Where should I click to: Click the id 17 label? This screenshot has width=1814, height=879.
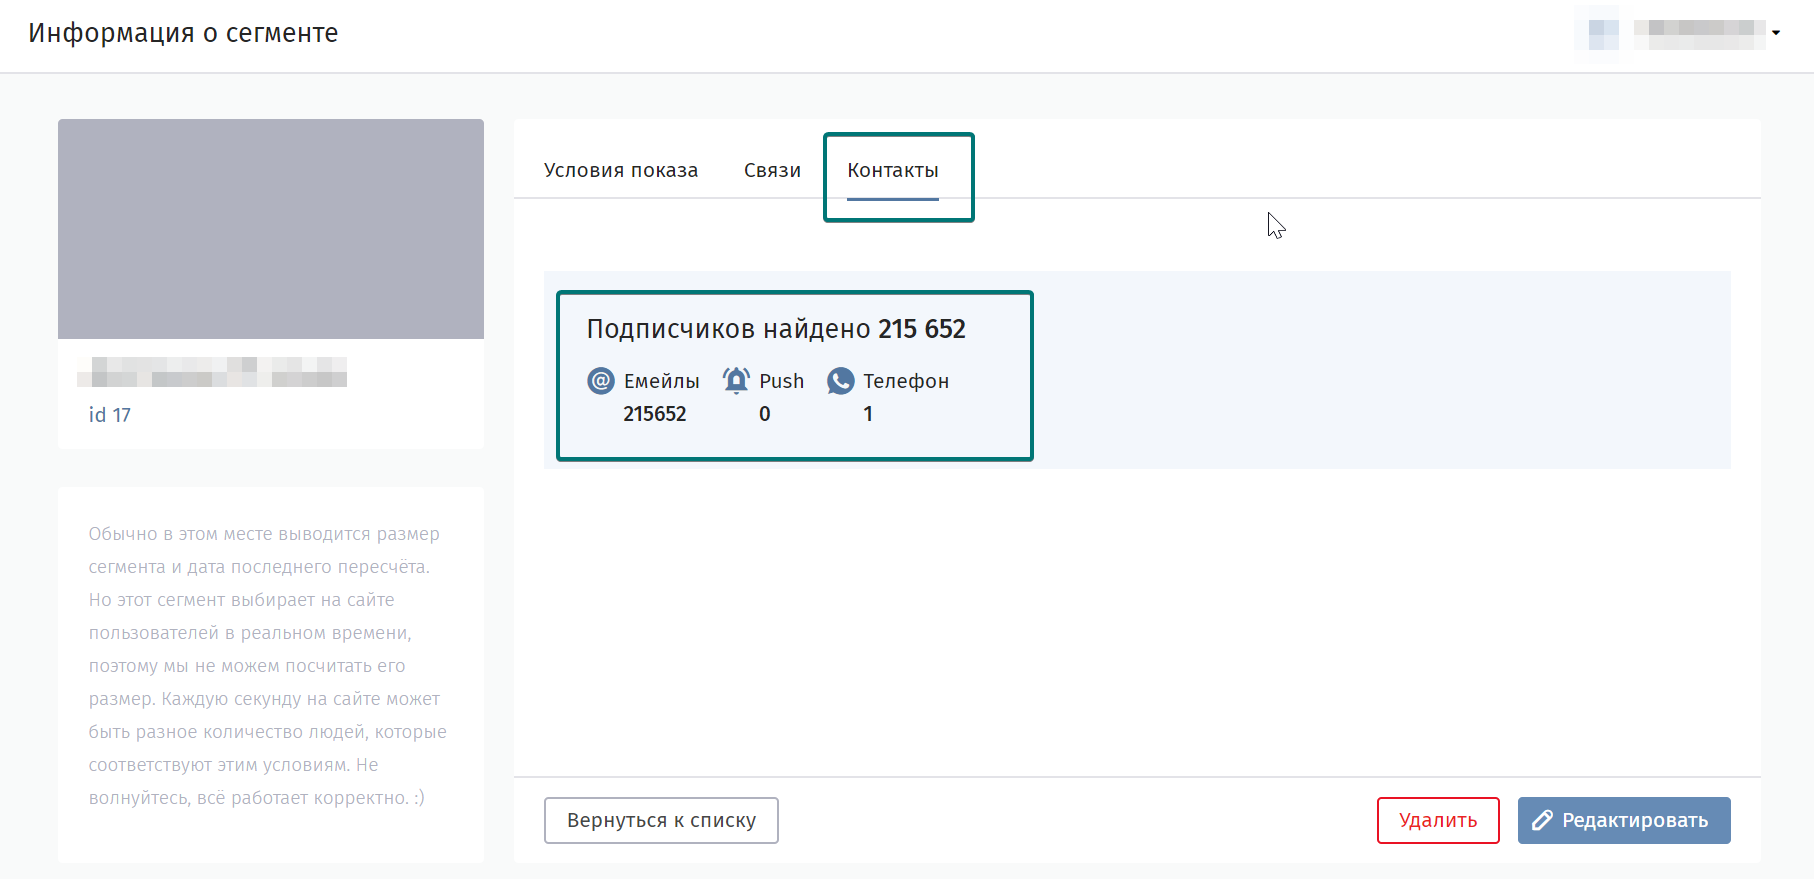(x=110, y=415)
